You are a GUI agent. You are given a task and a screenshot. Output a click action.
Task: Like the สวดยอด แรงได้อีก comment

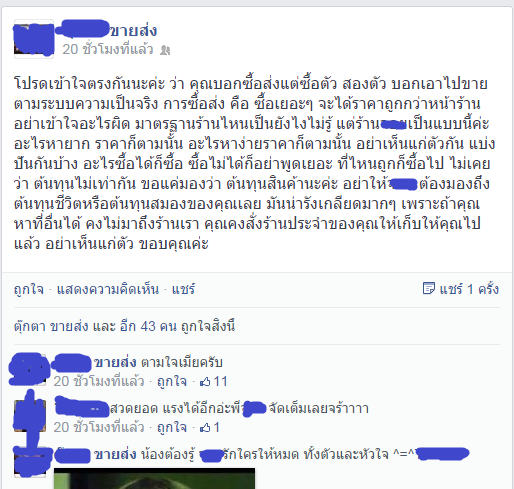coord(172,428)
